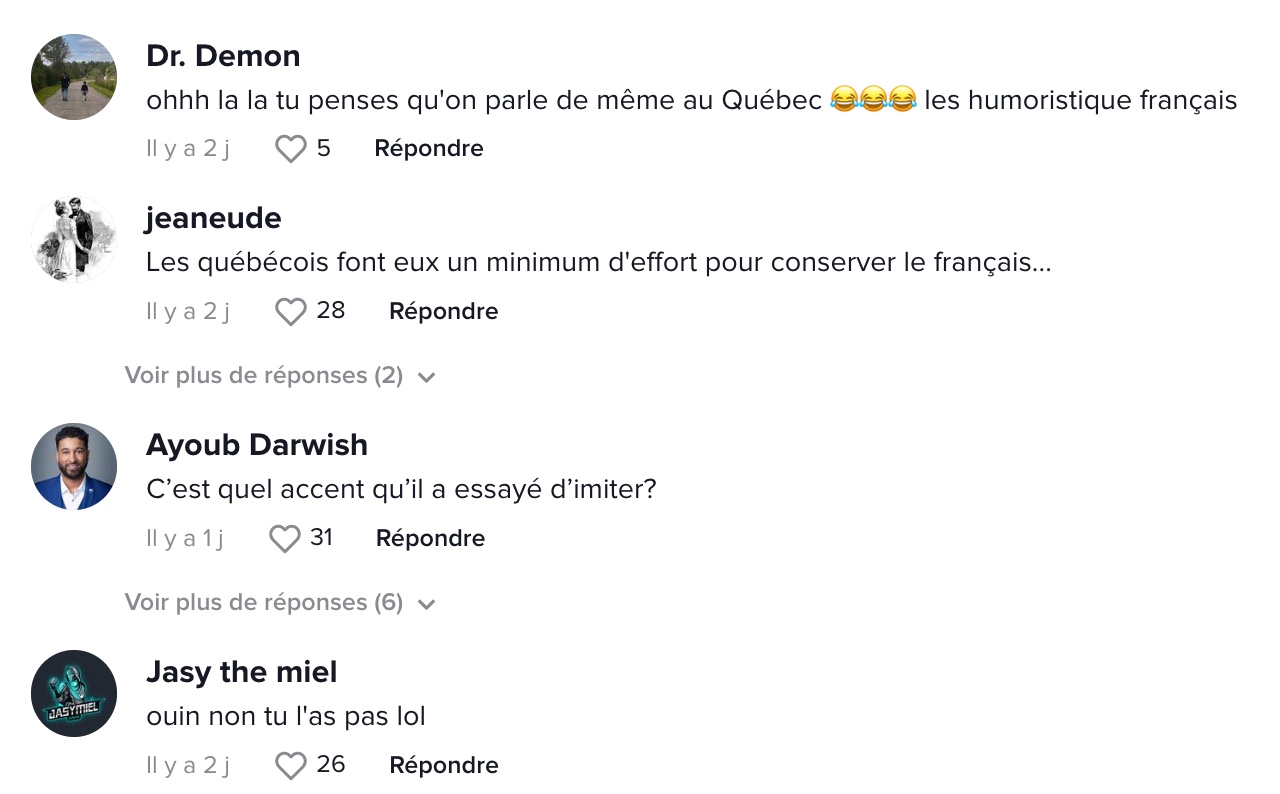The image size is (1280, 794).
Task: Open the Jasy the miel gaming logo avatar
Action: [74, 694]
